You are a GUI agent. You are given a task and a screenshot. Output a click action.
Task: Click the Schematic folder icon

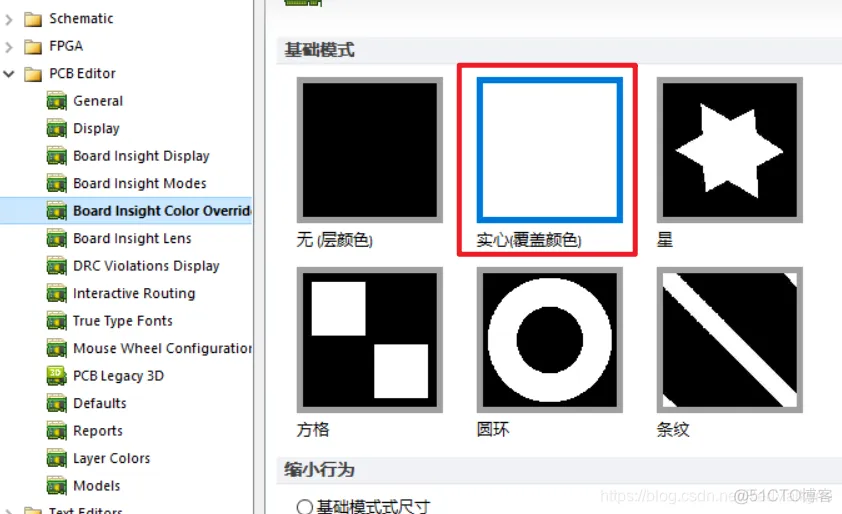tap(33, 19)
